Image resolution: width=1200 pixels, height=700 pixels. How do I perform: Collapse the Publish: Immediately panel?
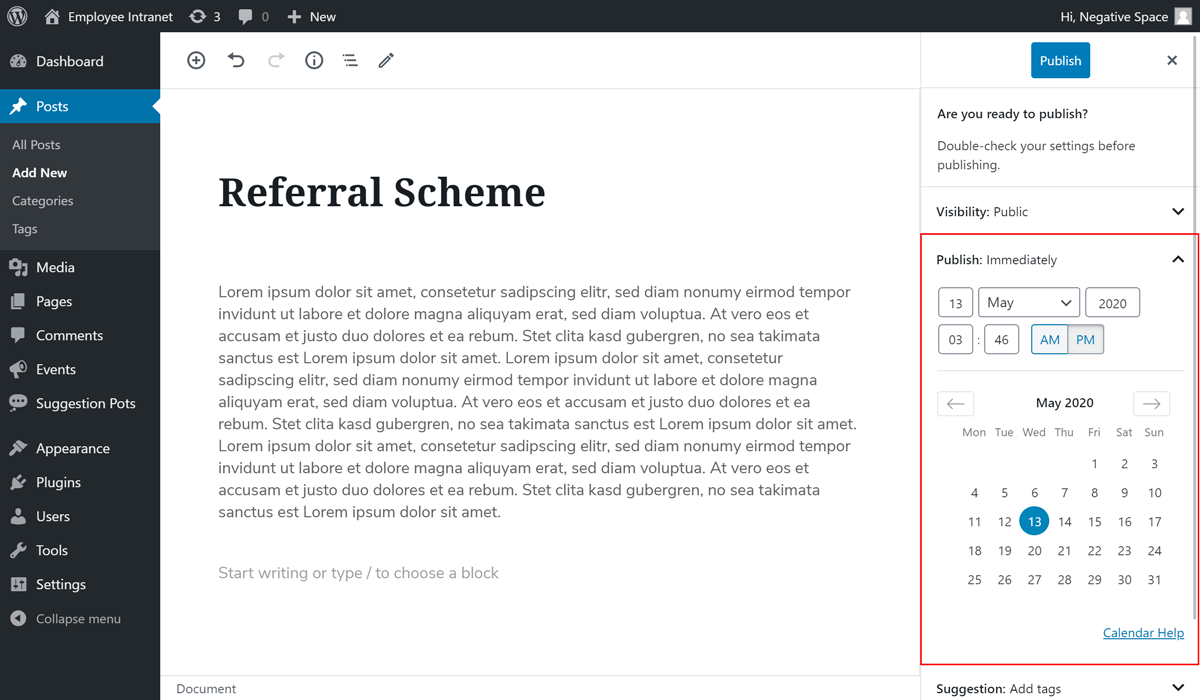[x=1177, y=259]
